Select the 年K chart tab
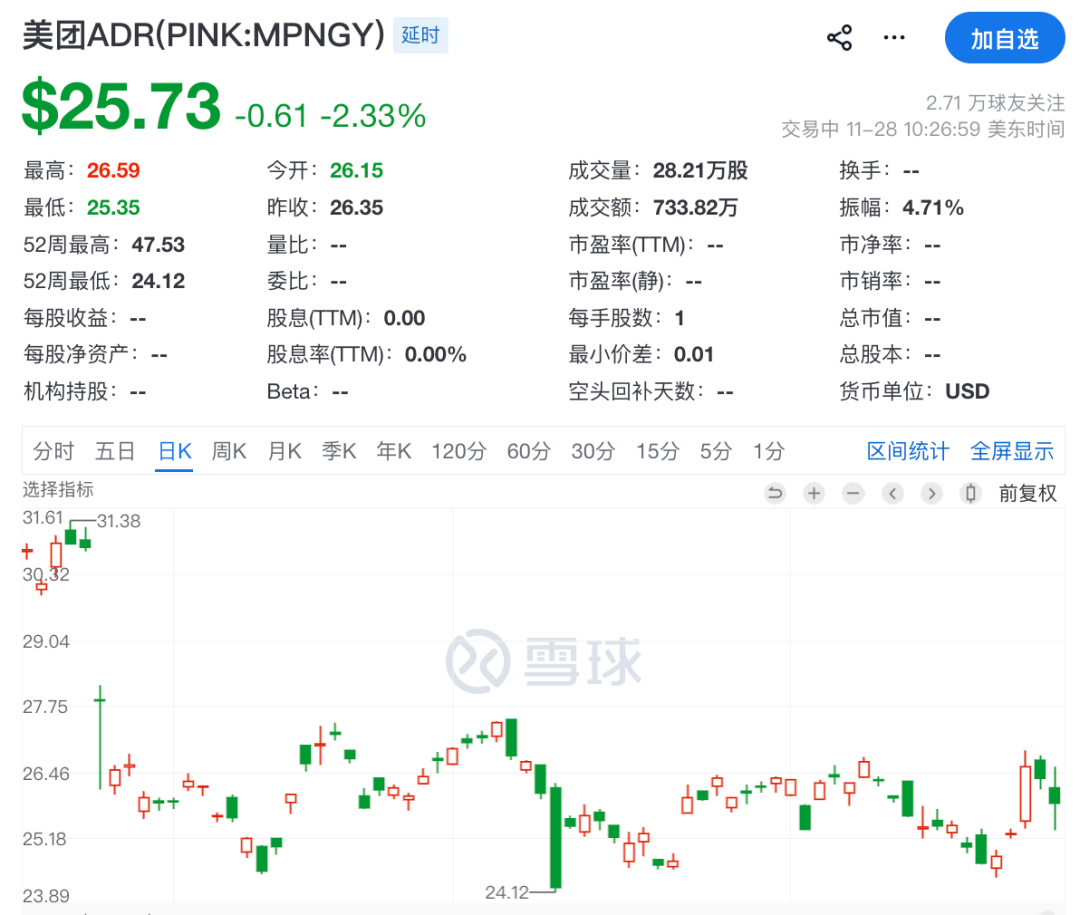 coord(394,451)
